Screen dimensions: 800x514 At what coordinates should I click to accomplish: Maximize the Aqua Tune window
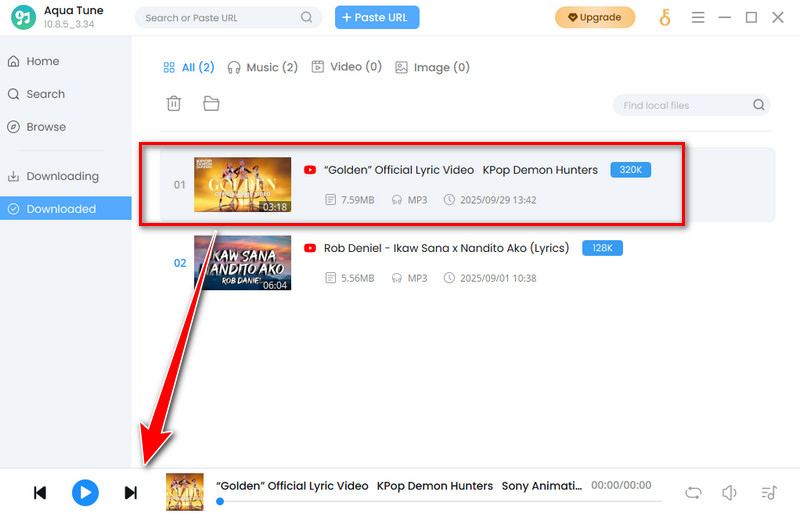click(751, 17)
